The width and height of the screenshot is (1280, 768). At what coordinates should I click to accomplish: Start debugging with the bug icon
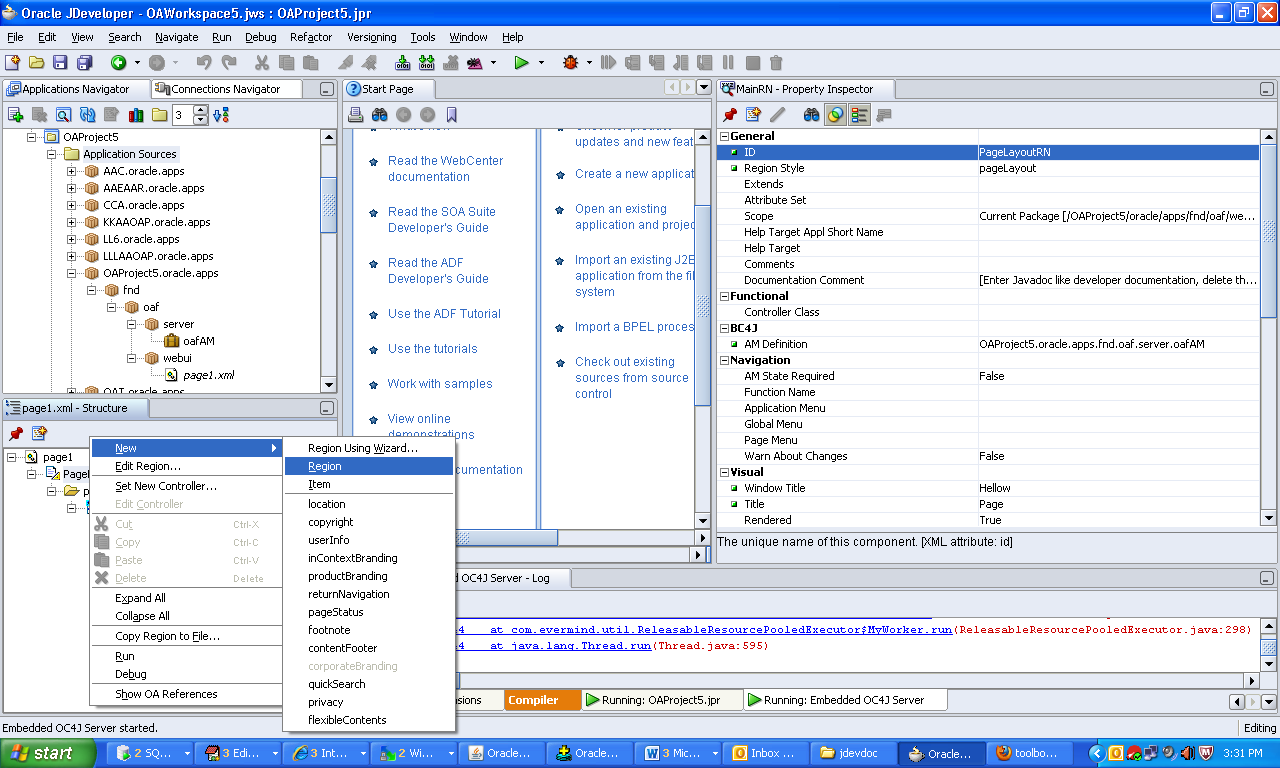(x=570, y=61)
